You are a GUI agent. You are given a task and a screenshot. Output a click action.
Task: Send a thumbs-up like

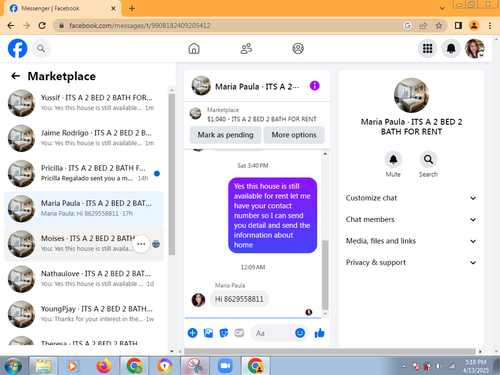[x=319, y=333]
